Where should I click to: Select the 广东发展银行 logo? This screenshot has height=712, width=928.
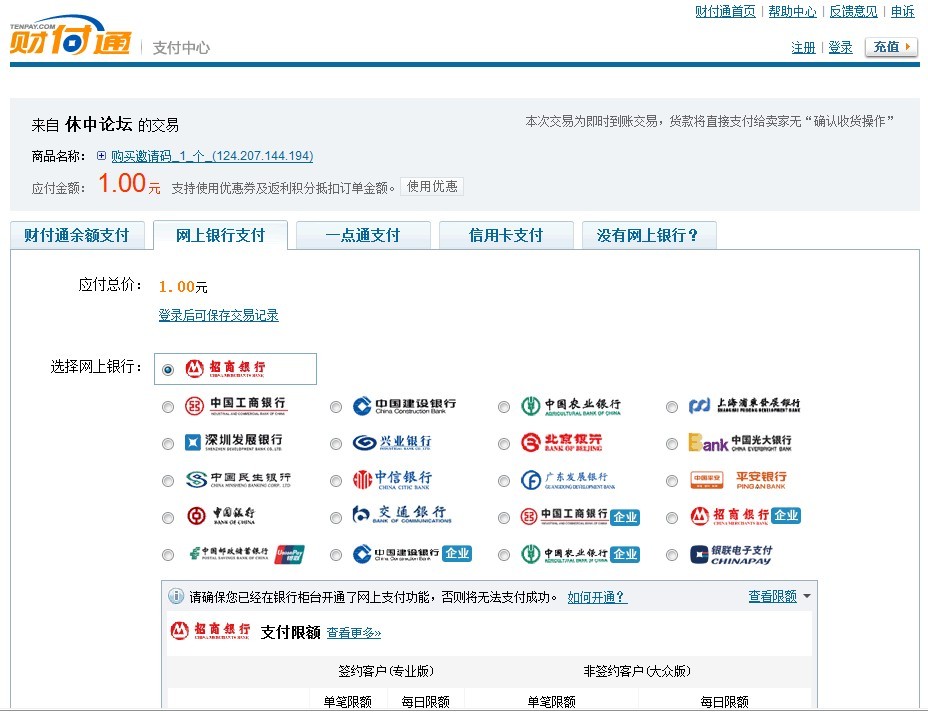point(568,480)
